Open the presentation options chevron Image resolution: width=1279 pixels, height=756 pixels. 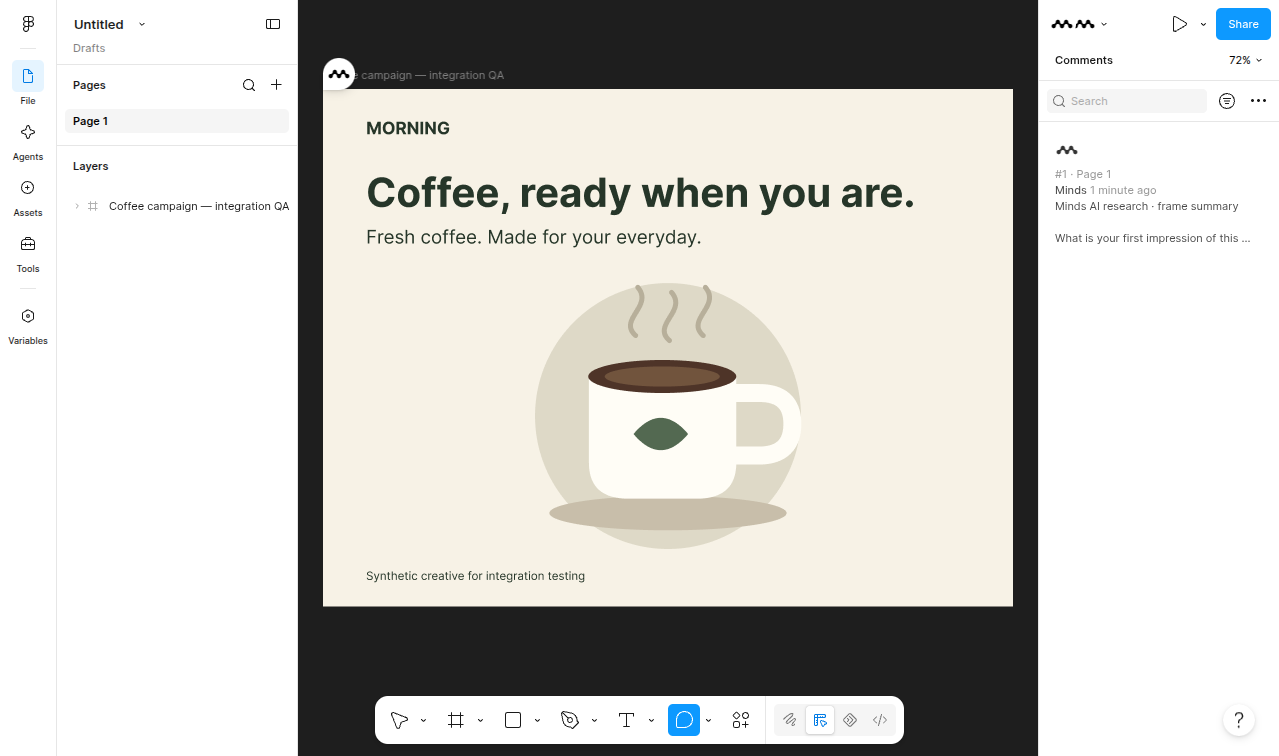coord(1203,24)
